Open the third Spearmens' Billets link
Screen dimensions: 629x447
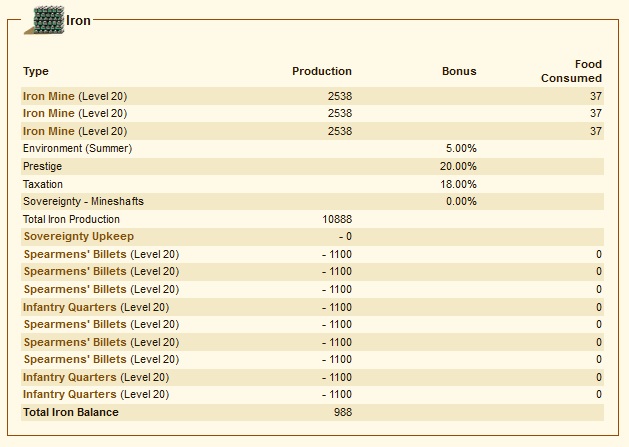coord(75,289)
